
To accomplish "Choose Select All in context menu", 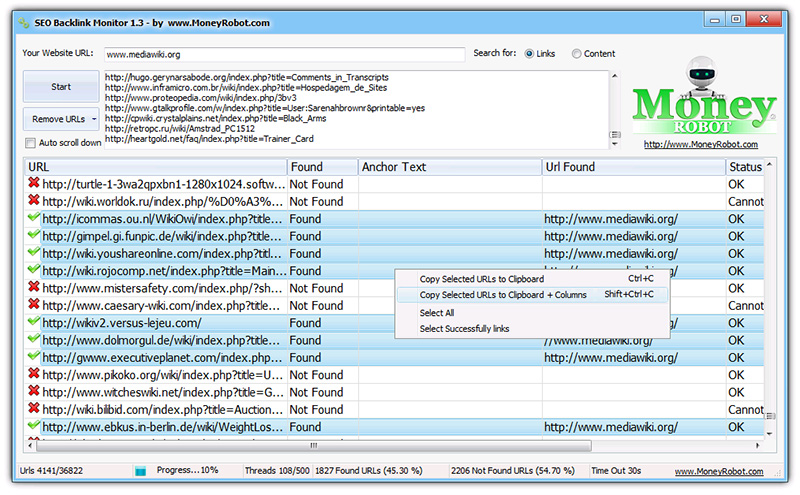I will (x=533, y=313).
